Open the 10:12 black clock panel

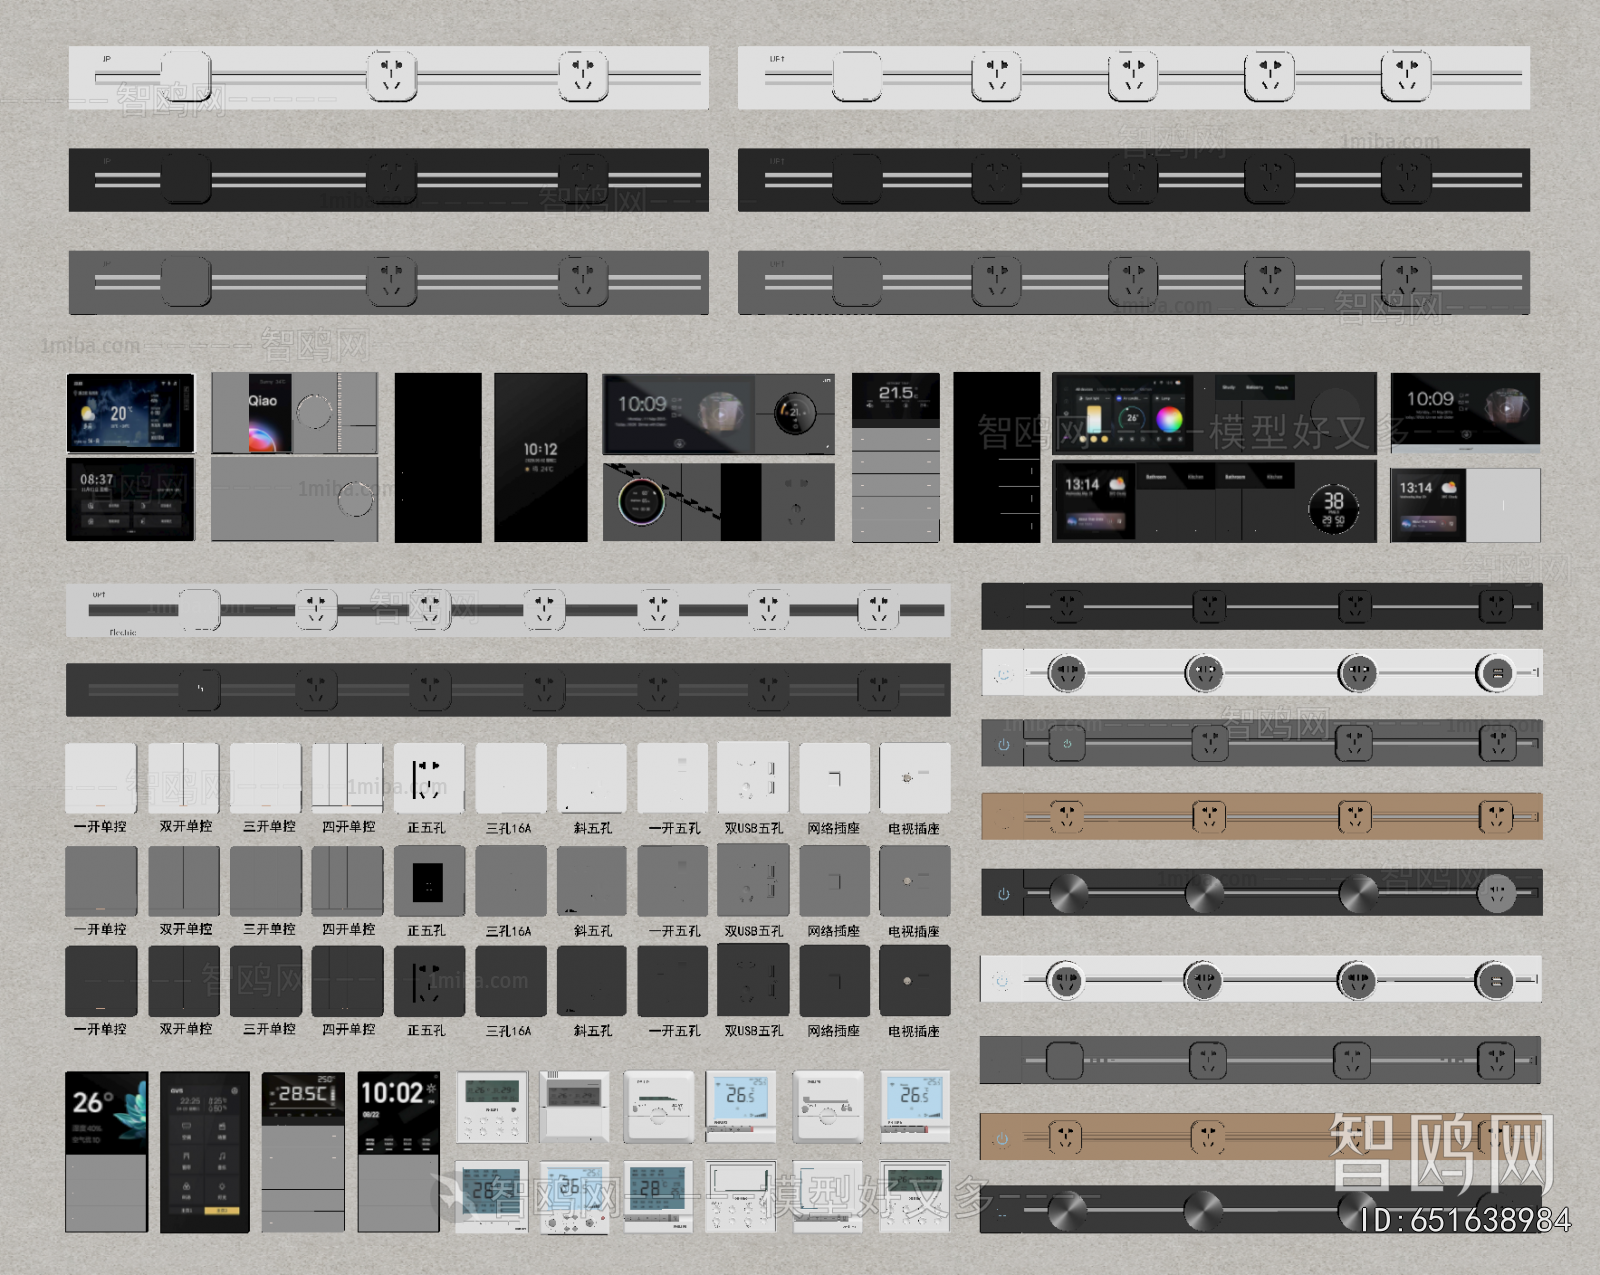point(541,457)
